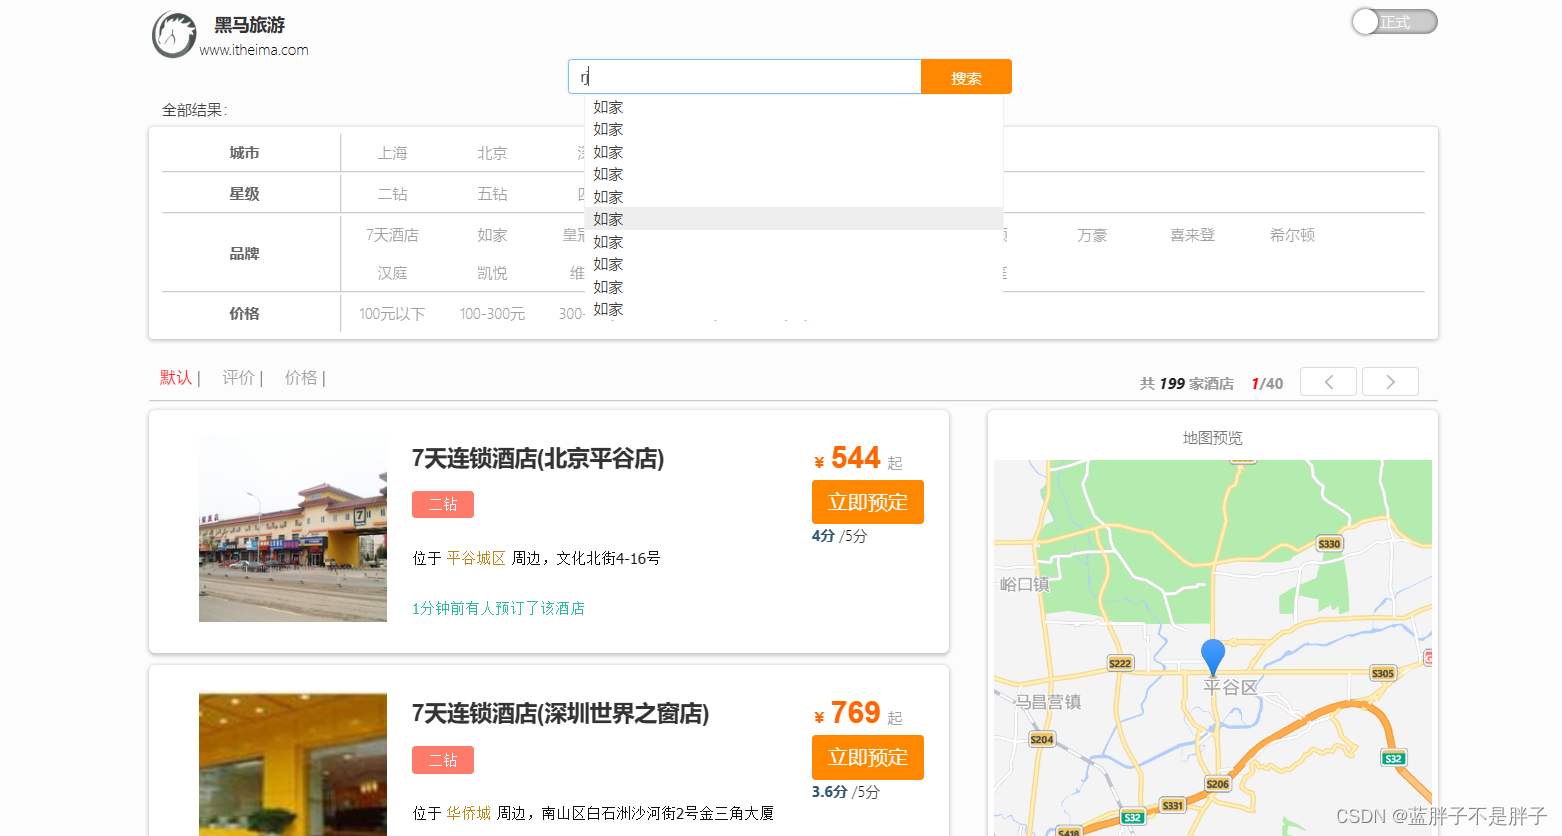Click S330 road badge on map
The image size is (1562, 836).
coord(1329,544)
